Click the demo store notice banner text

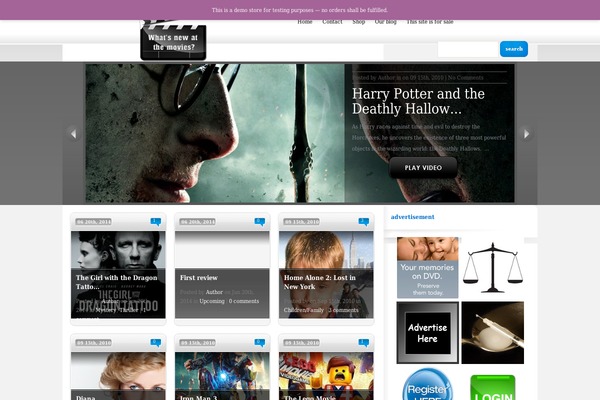(300, 10)
